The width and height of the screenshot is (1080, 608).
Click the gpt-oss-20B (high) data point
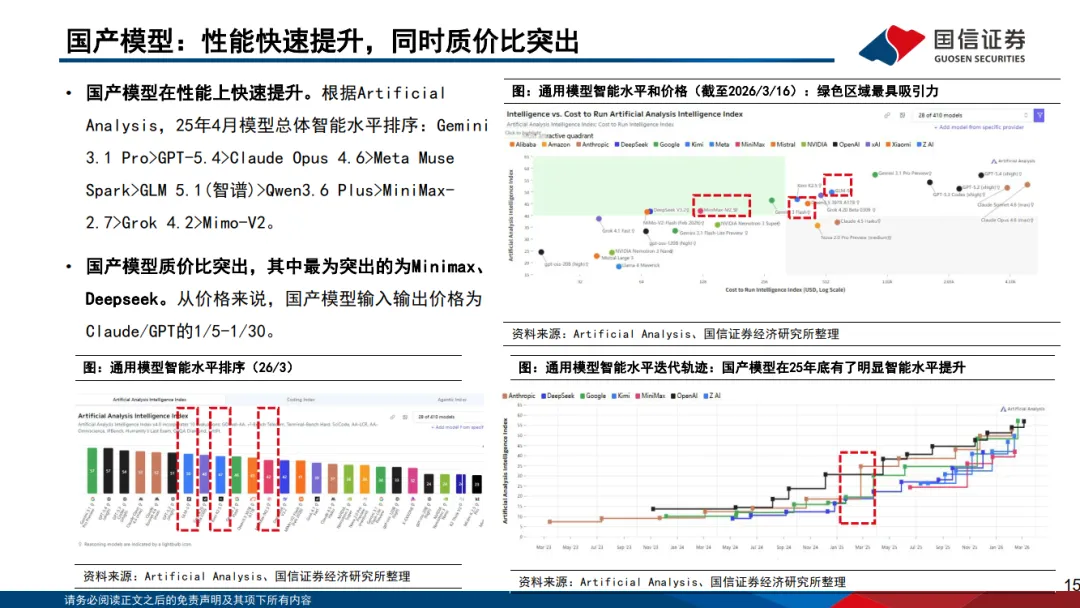541,252
